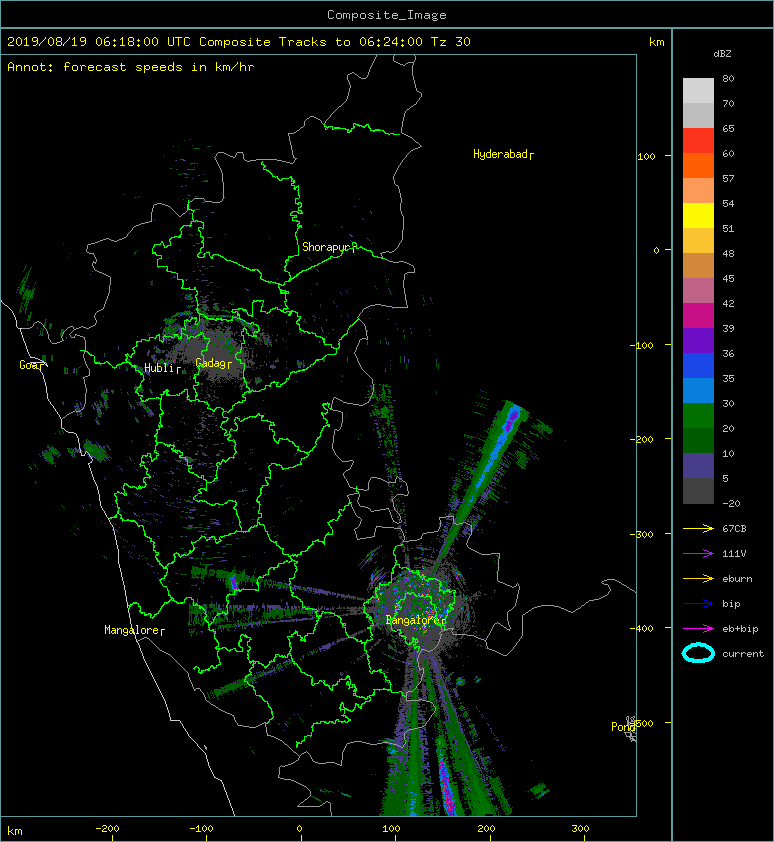Image resolution: width=774 pixels, height=842 pixels.
Task: Click the amber 51 dBZ color swatch
Action: (698, 241)
